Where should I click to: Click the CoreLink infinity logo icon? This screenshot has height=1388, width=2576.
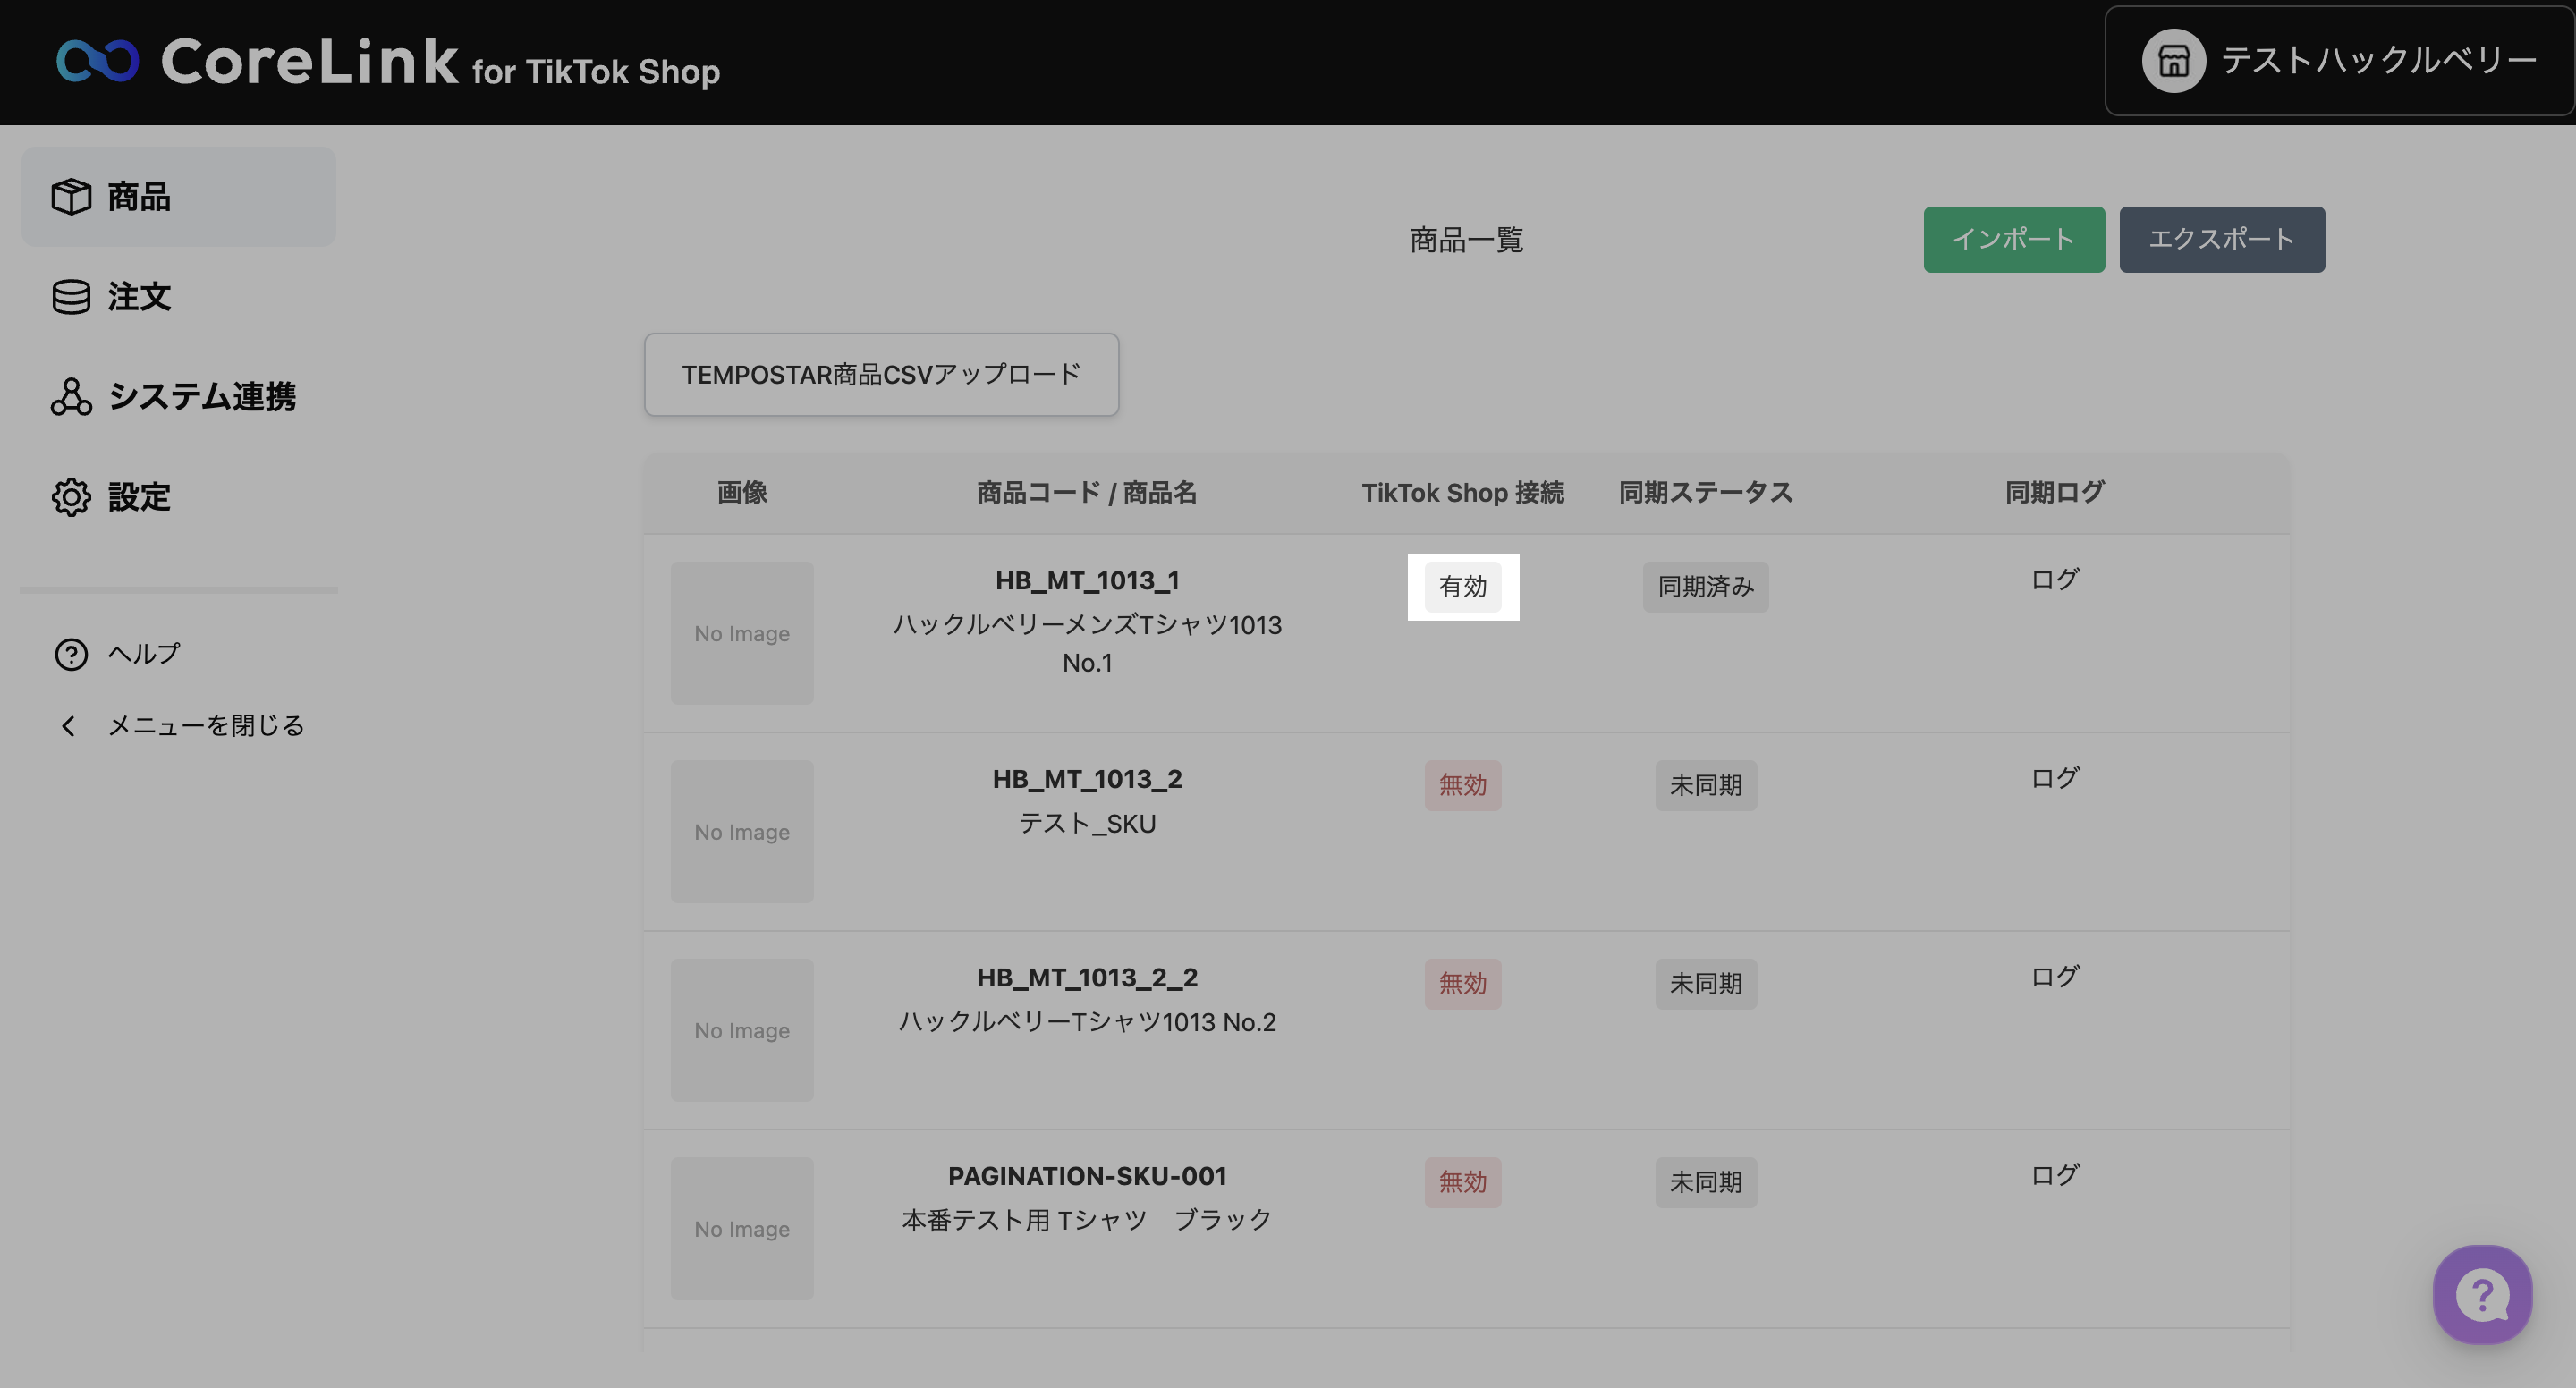point(97,61)
